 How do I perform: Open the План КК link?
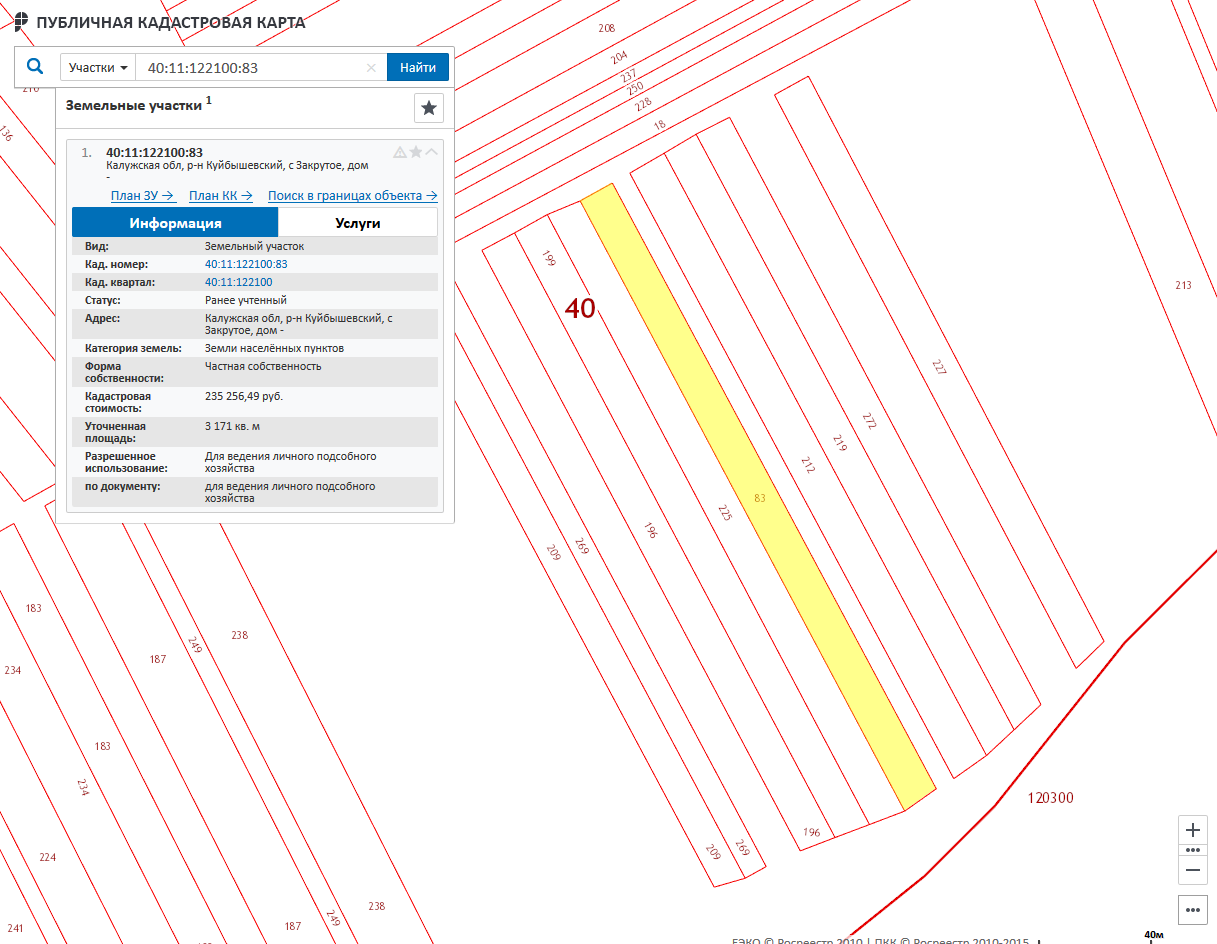[x=220, y=196]
